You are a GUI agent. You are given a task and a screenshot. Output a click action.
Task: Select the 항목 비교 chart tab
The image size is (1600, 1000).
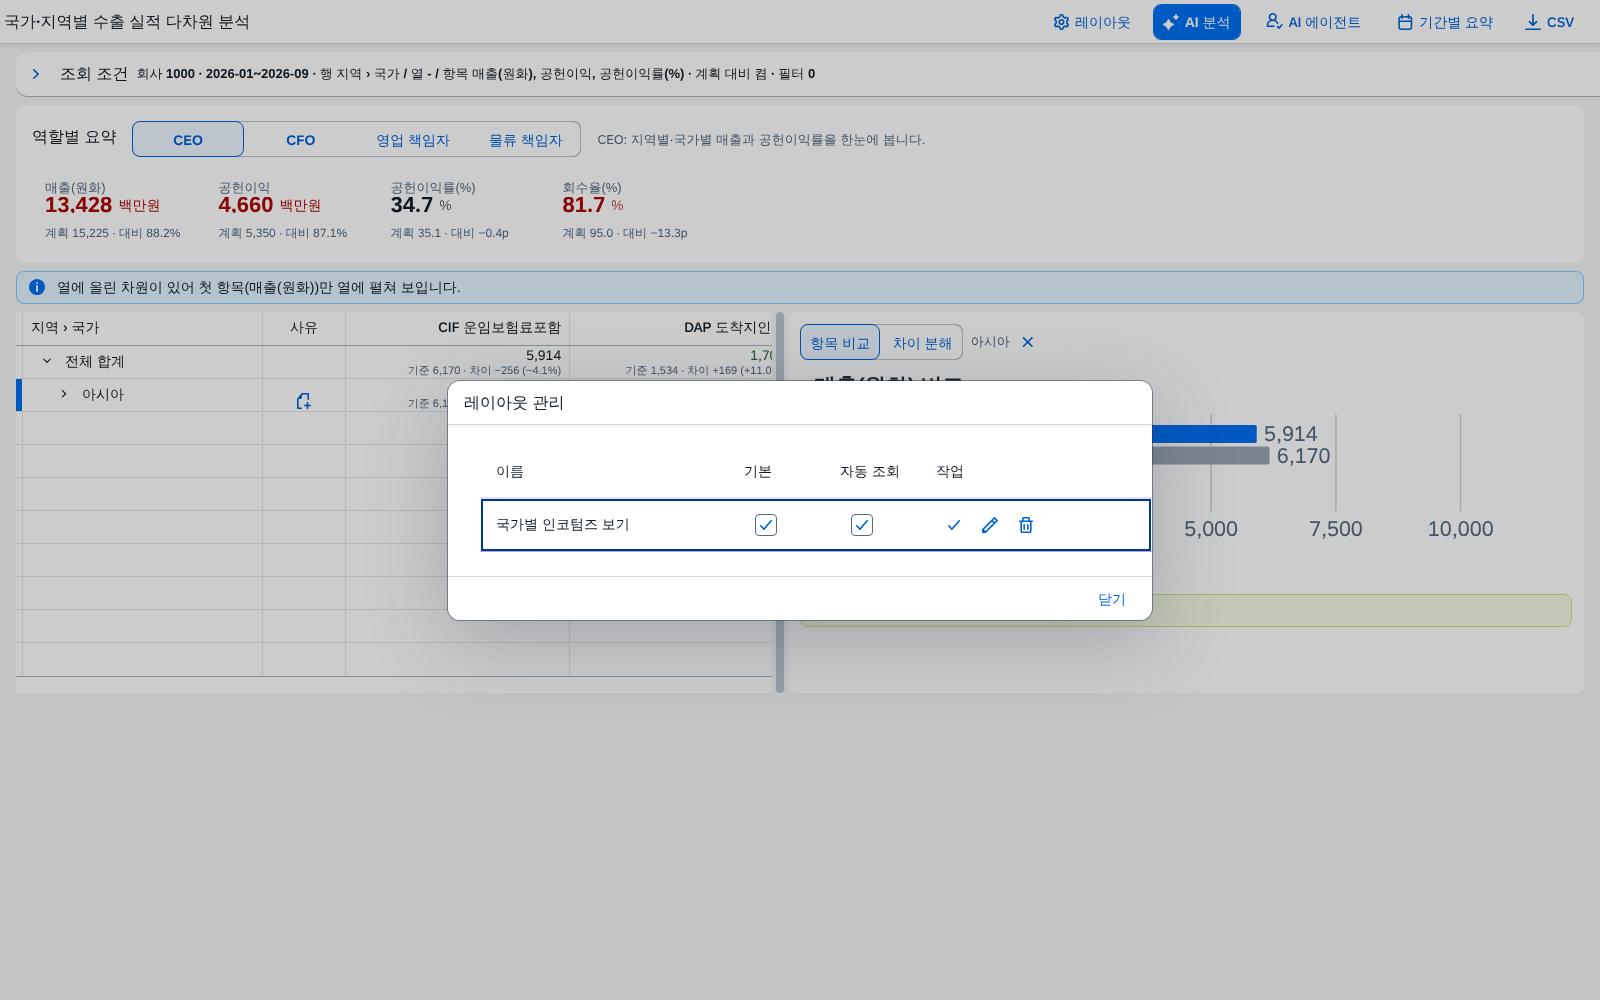(840, 342)
